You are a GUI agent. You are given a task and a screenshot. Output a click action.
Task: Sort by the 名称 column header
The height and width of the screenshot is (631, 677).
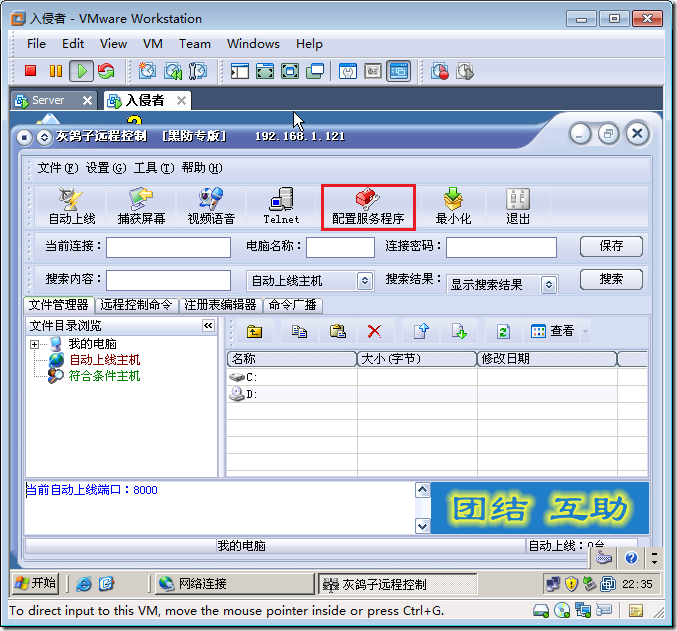(291, 359)
